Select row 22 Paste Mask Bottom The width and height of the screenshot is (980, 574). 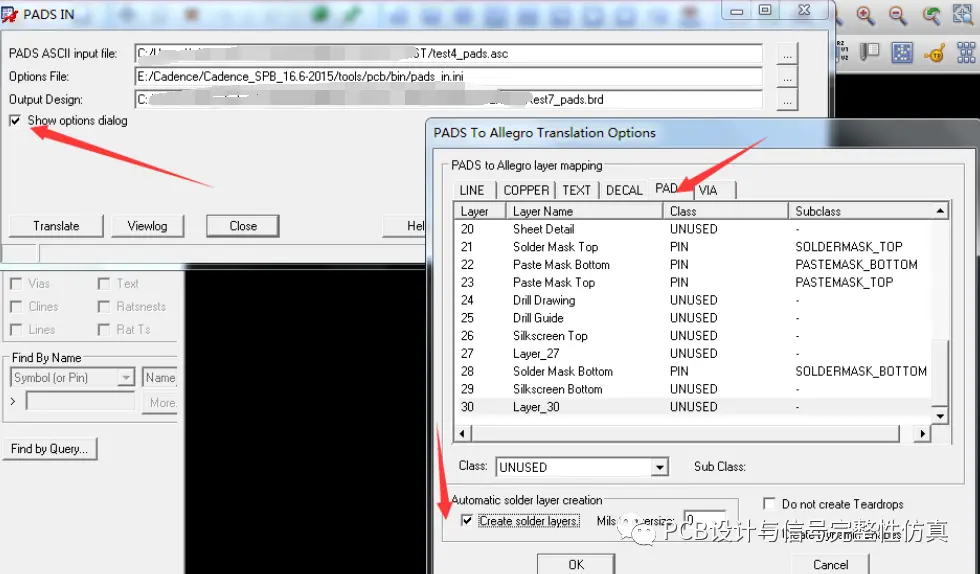[x=694, y=264]
